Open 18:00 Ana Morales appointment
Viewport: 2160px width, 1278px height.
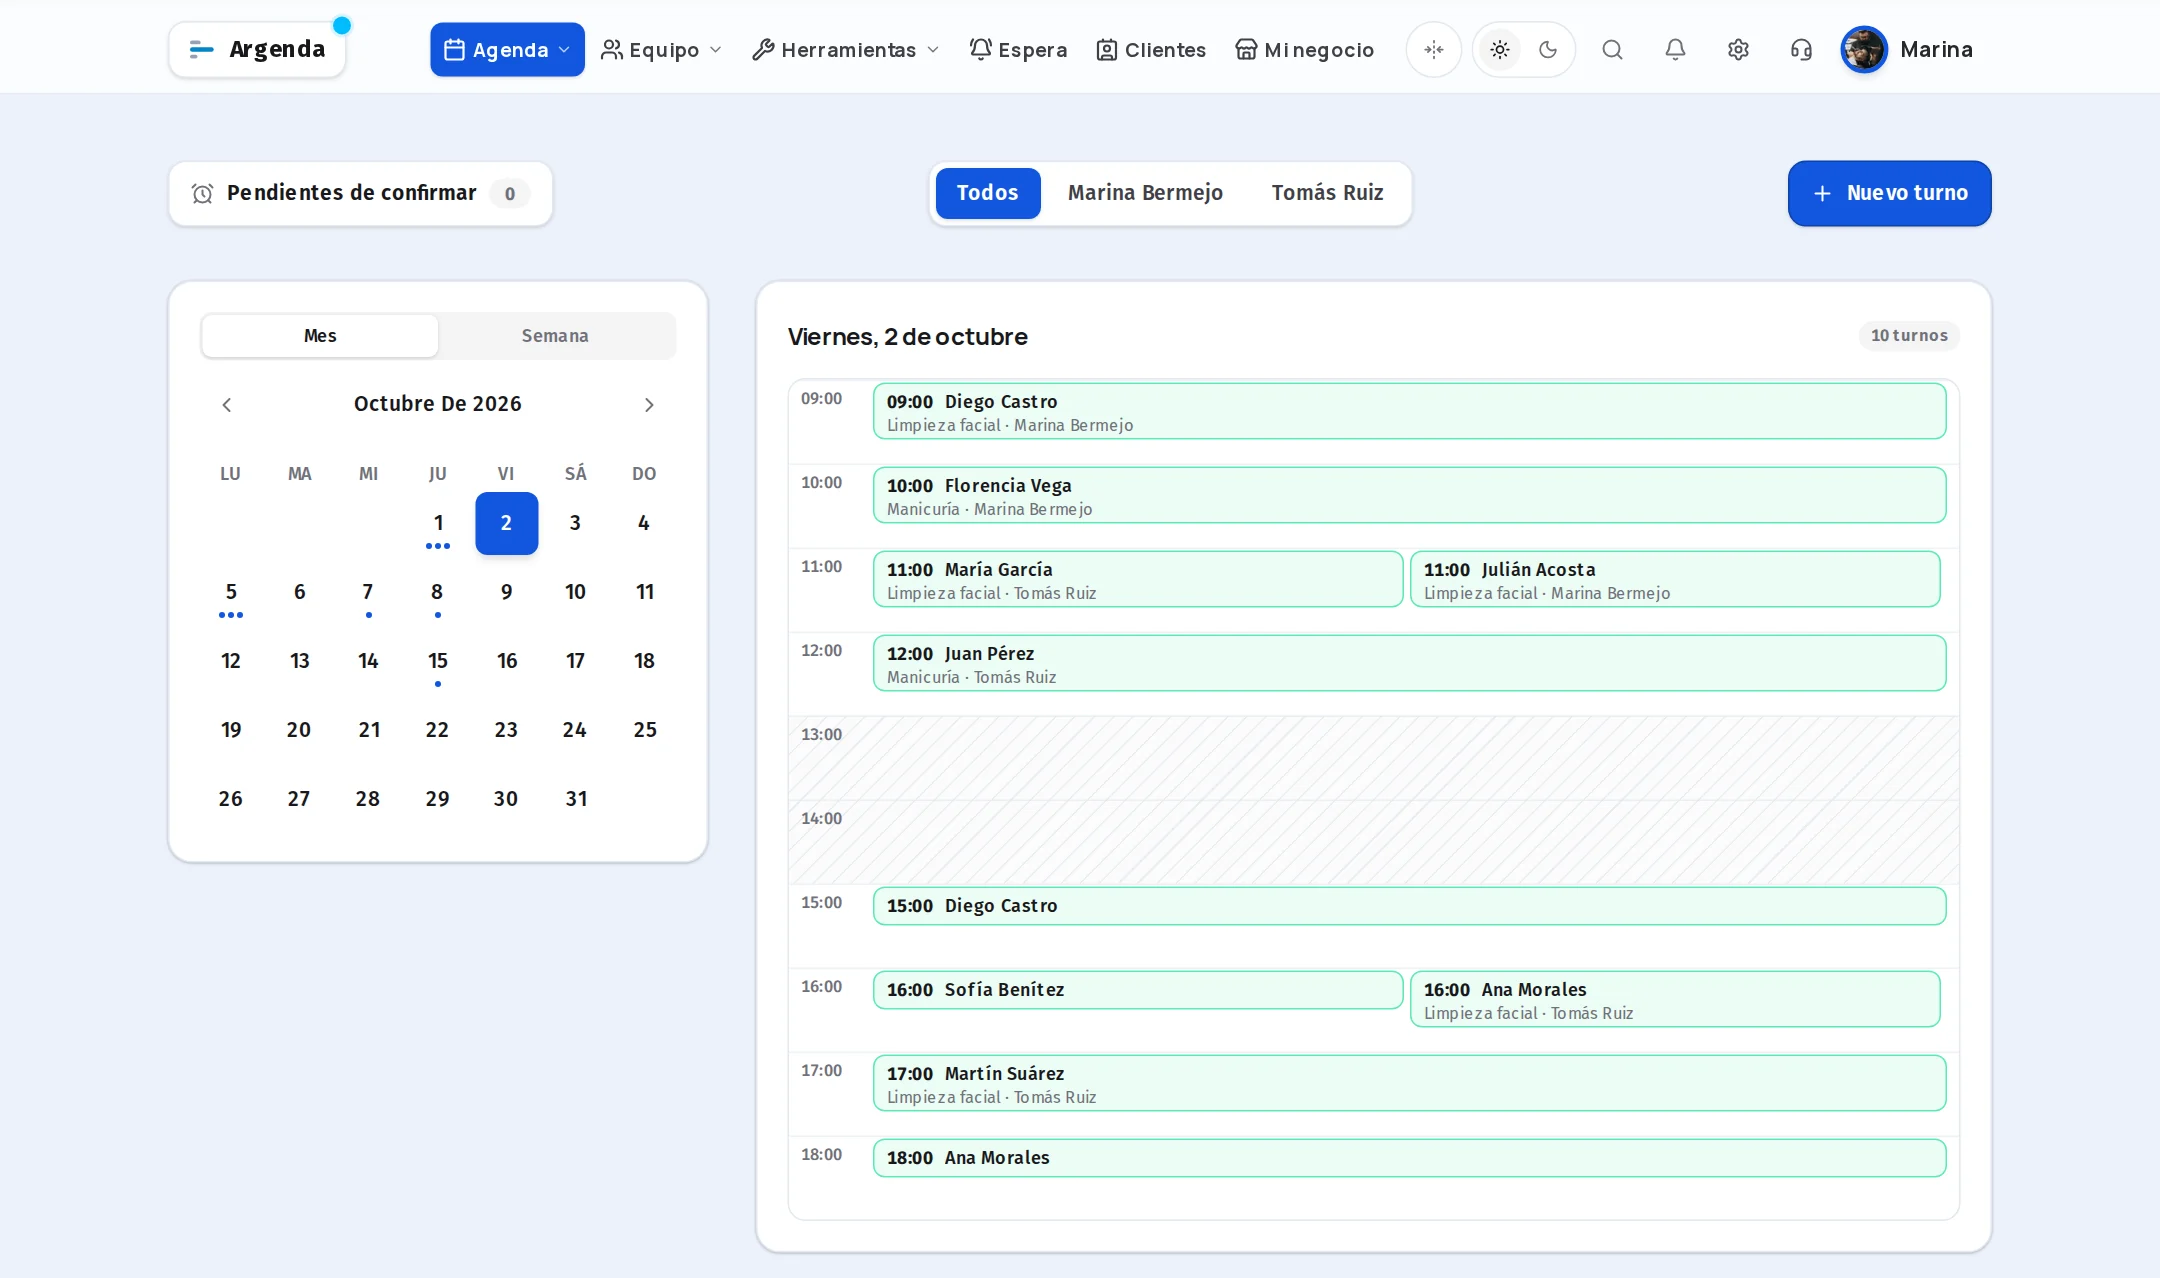pos(1409,1158)
